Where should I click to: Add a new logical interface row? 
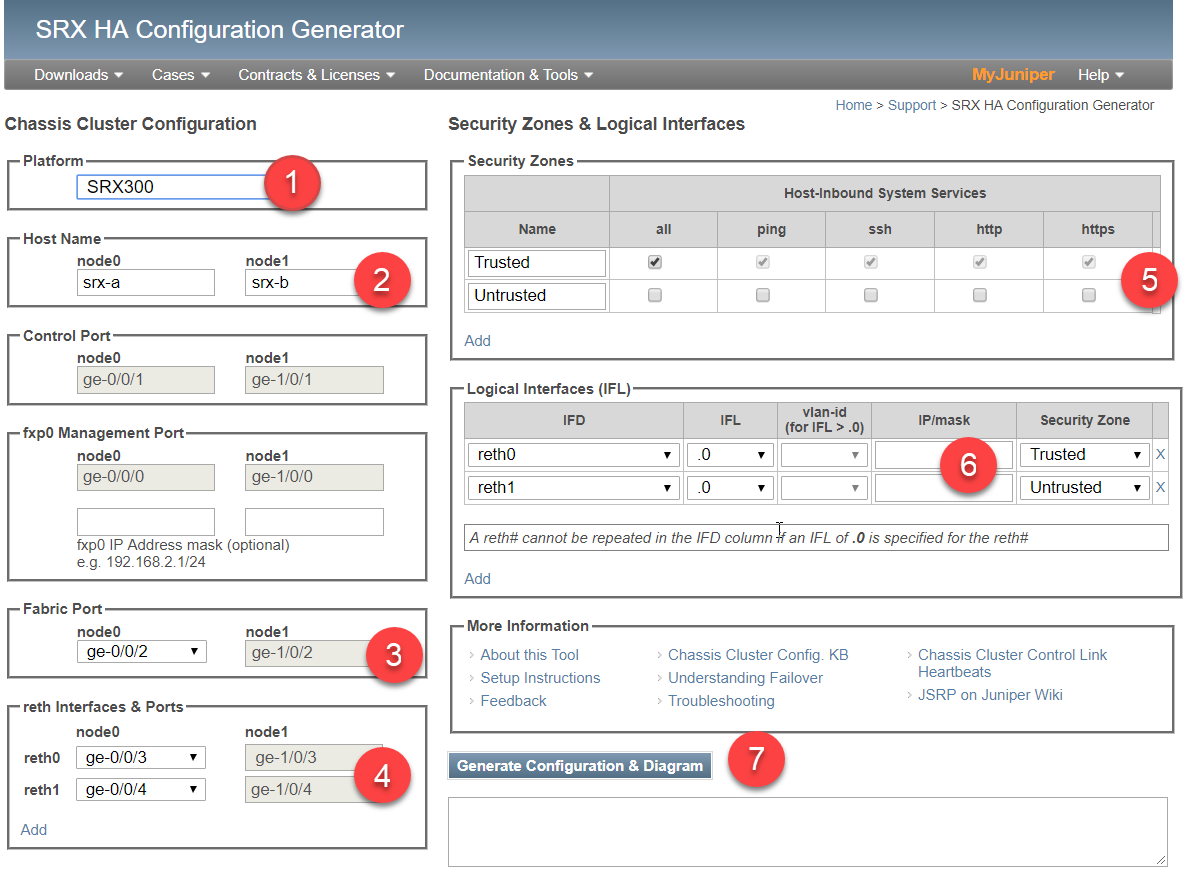coord(477,579)
